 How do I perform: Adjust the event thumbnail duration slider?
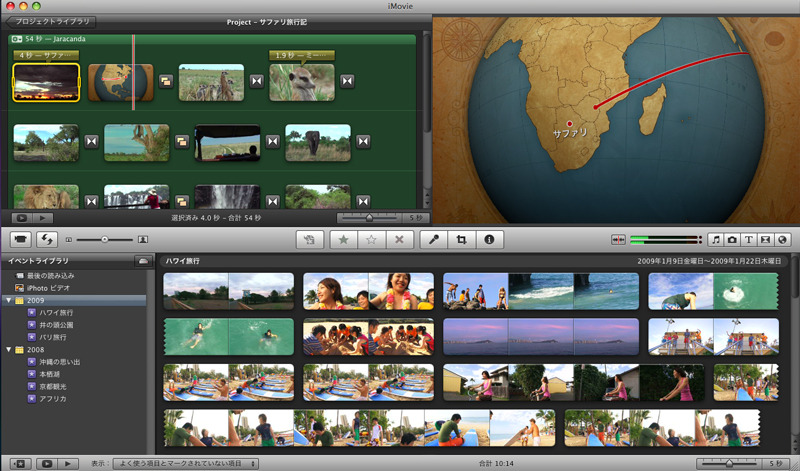coord(729,464)
